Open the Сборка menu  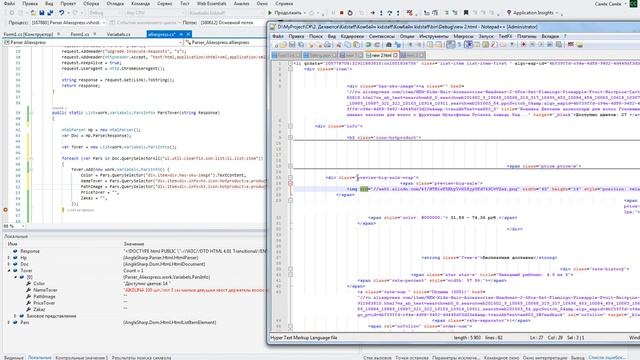(91, 4)
